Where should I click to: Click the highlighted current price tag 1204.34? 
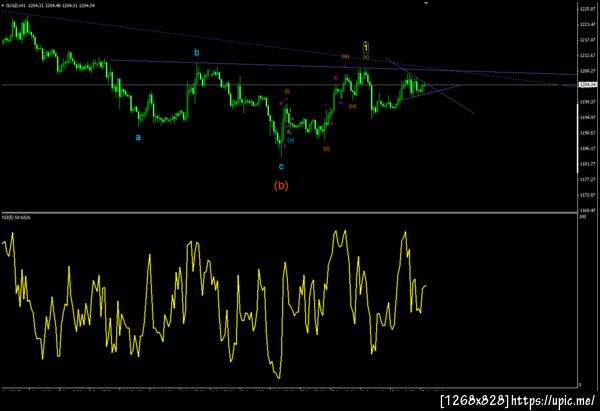[588, 85]
